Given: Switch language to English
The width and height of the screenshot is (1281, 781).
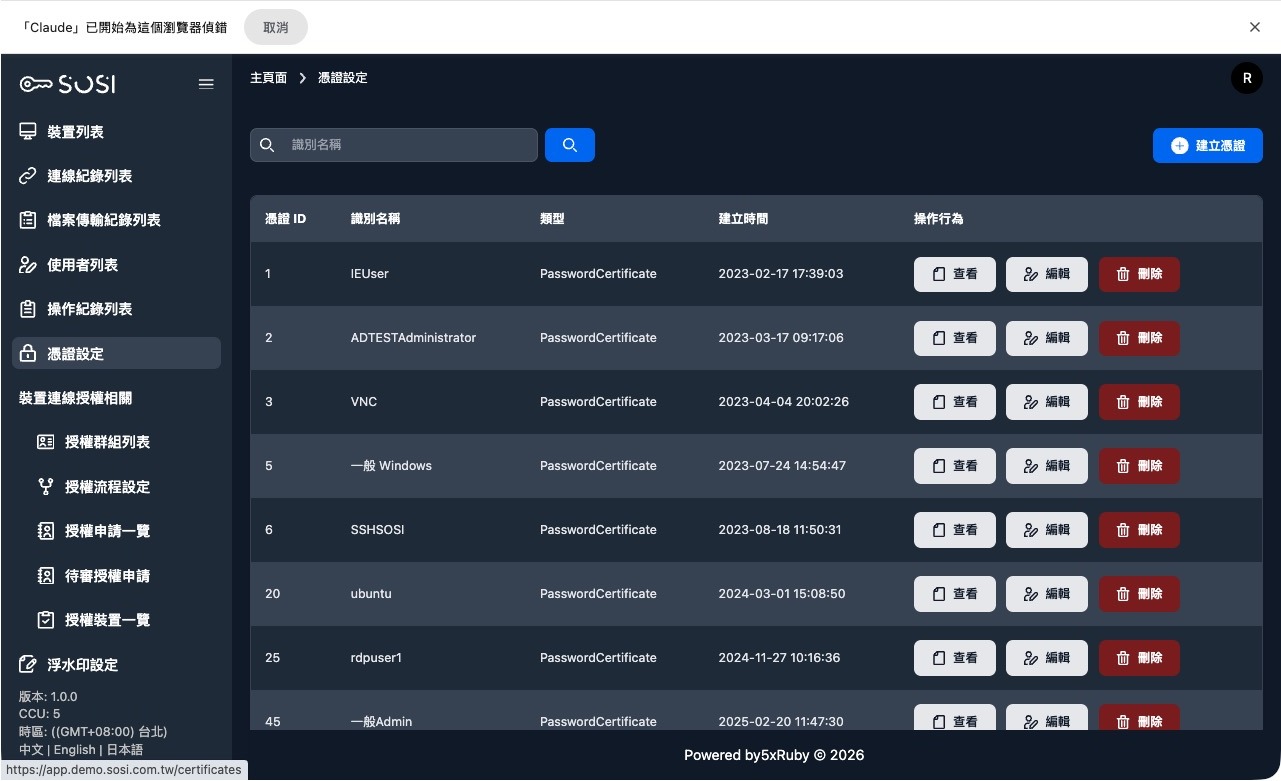Looking at the screenshot, I should pos(75,750).
